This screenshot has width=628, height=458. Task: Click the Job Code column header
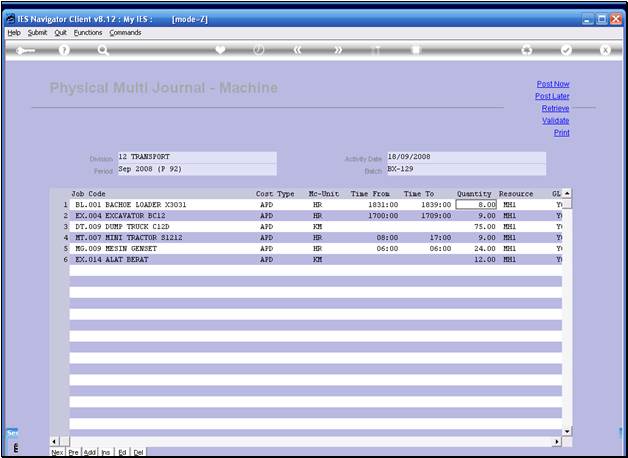pyautogui.click(x=89, y=194)
